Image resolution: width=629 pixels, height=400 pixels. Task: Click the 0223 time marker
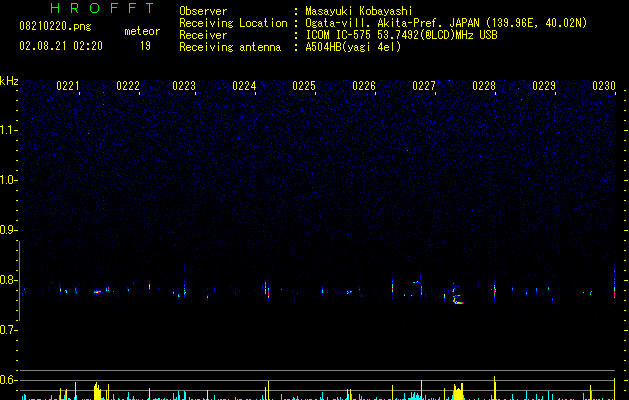coord(184,86)
